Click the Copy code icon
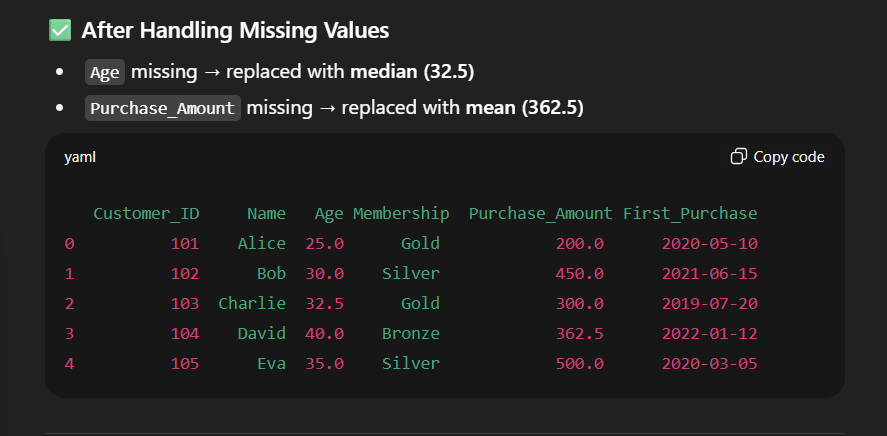 [739, 157]
